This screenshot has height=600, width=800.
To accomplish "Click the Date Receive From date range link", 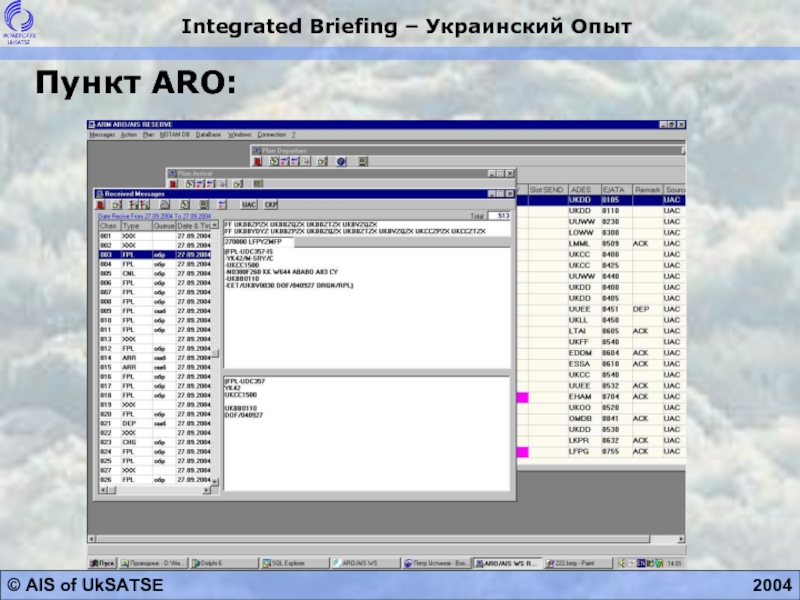I will [x=153, y=216].
